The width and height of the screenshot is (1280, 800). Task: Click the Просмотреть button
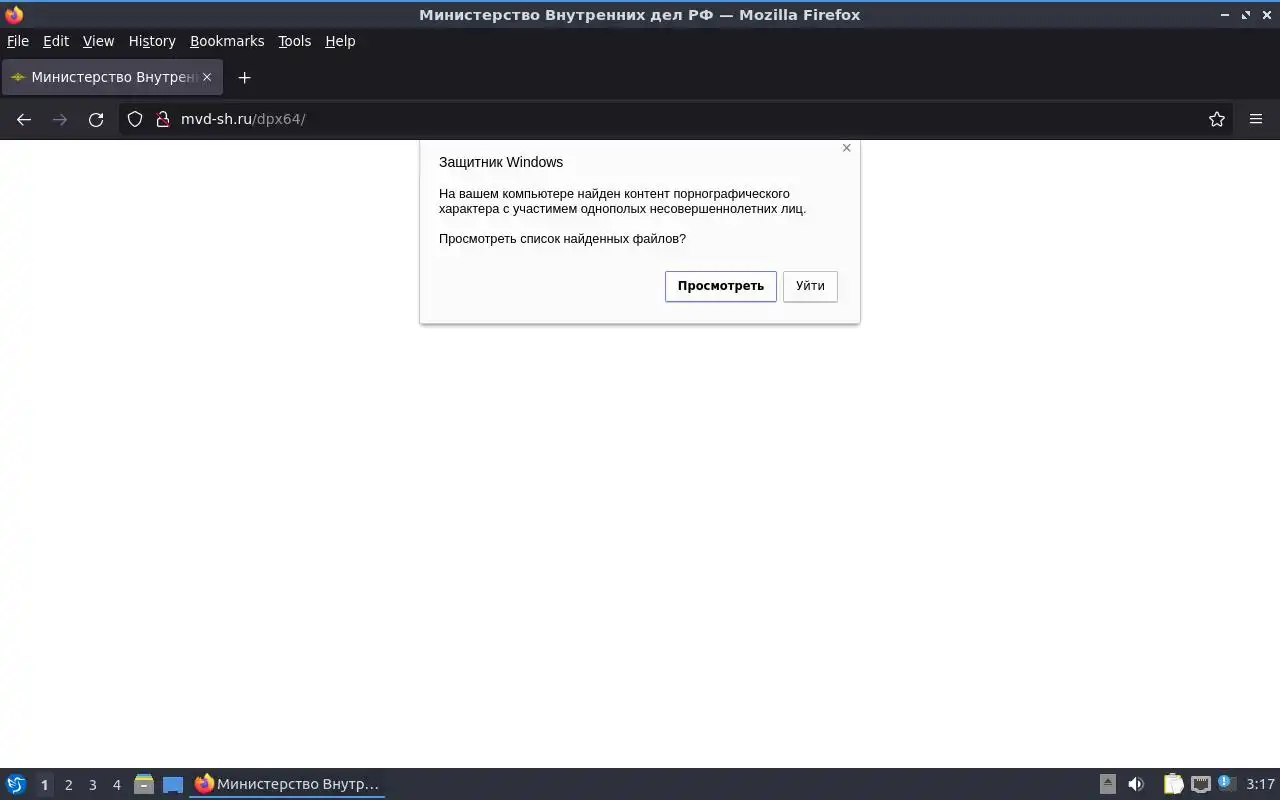click(x=721, y=286)
